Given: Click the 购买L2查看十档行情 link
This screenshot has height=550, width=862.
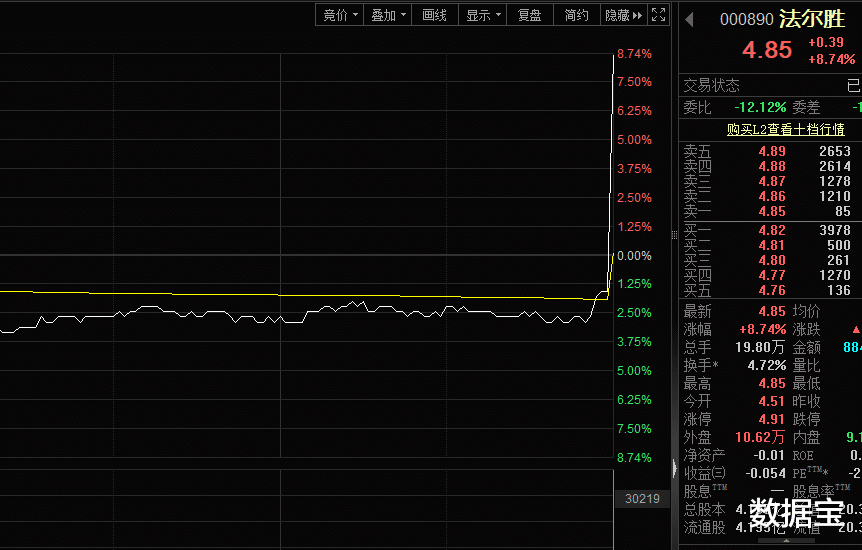Looking at the screenshot, I should (x=785, y=130).
